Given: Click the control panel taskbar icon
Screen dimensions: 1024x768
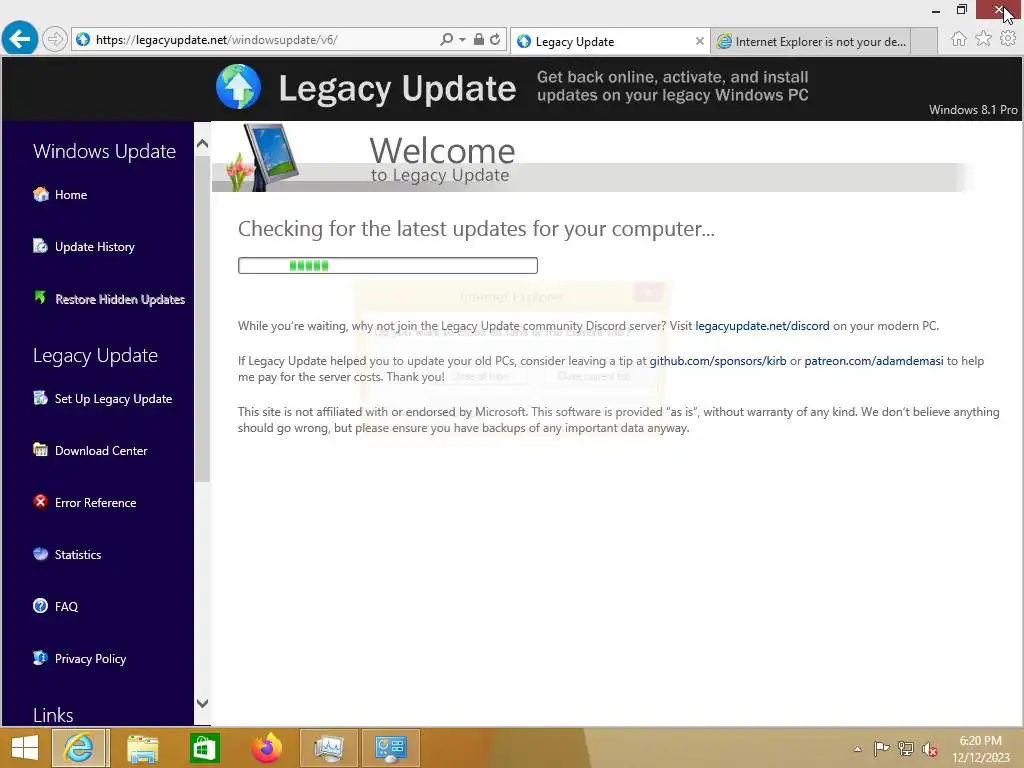Looking at the screenshot, I should click(x=391, y=748).
